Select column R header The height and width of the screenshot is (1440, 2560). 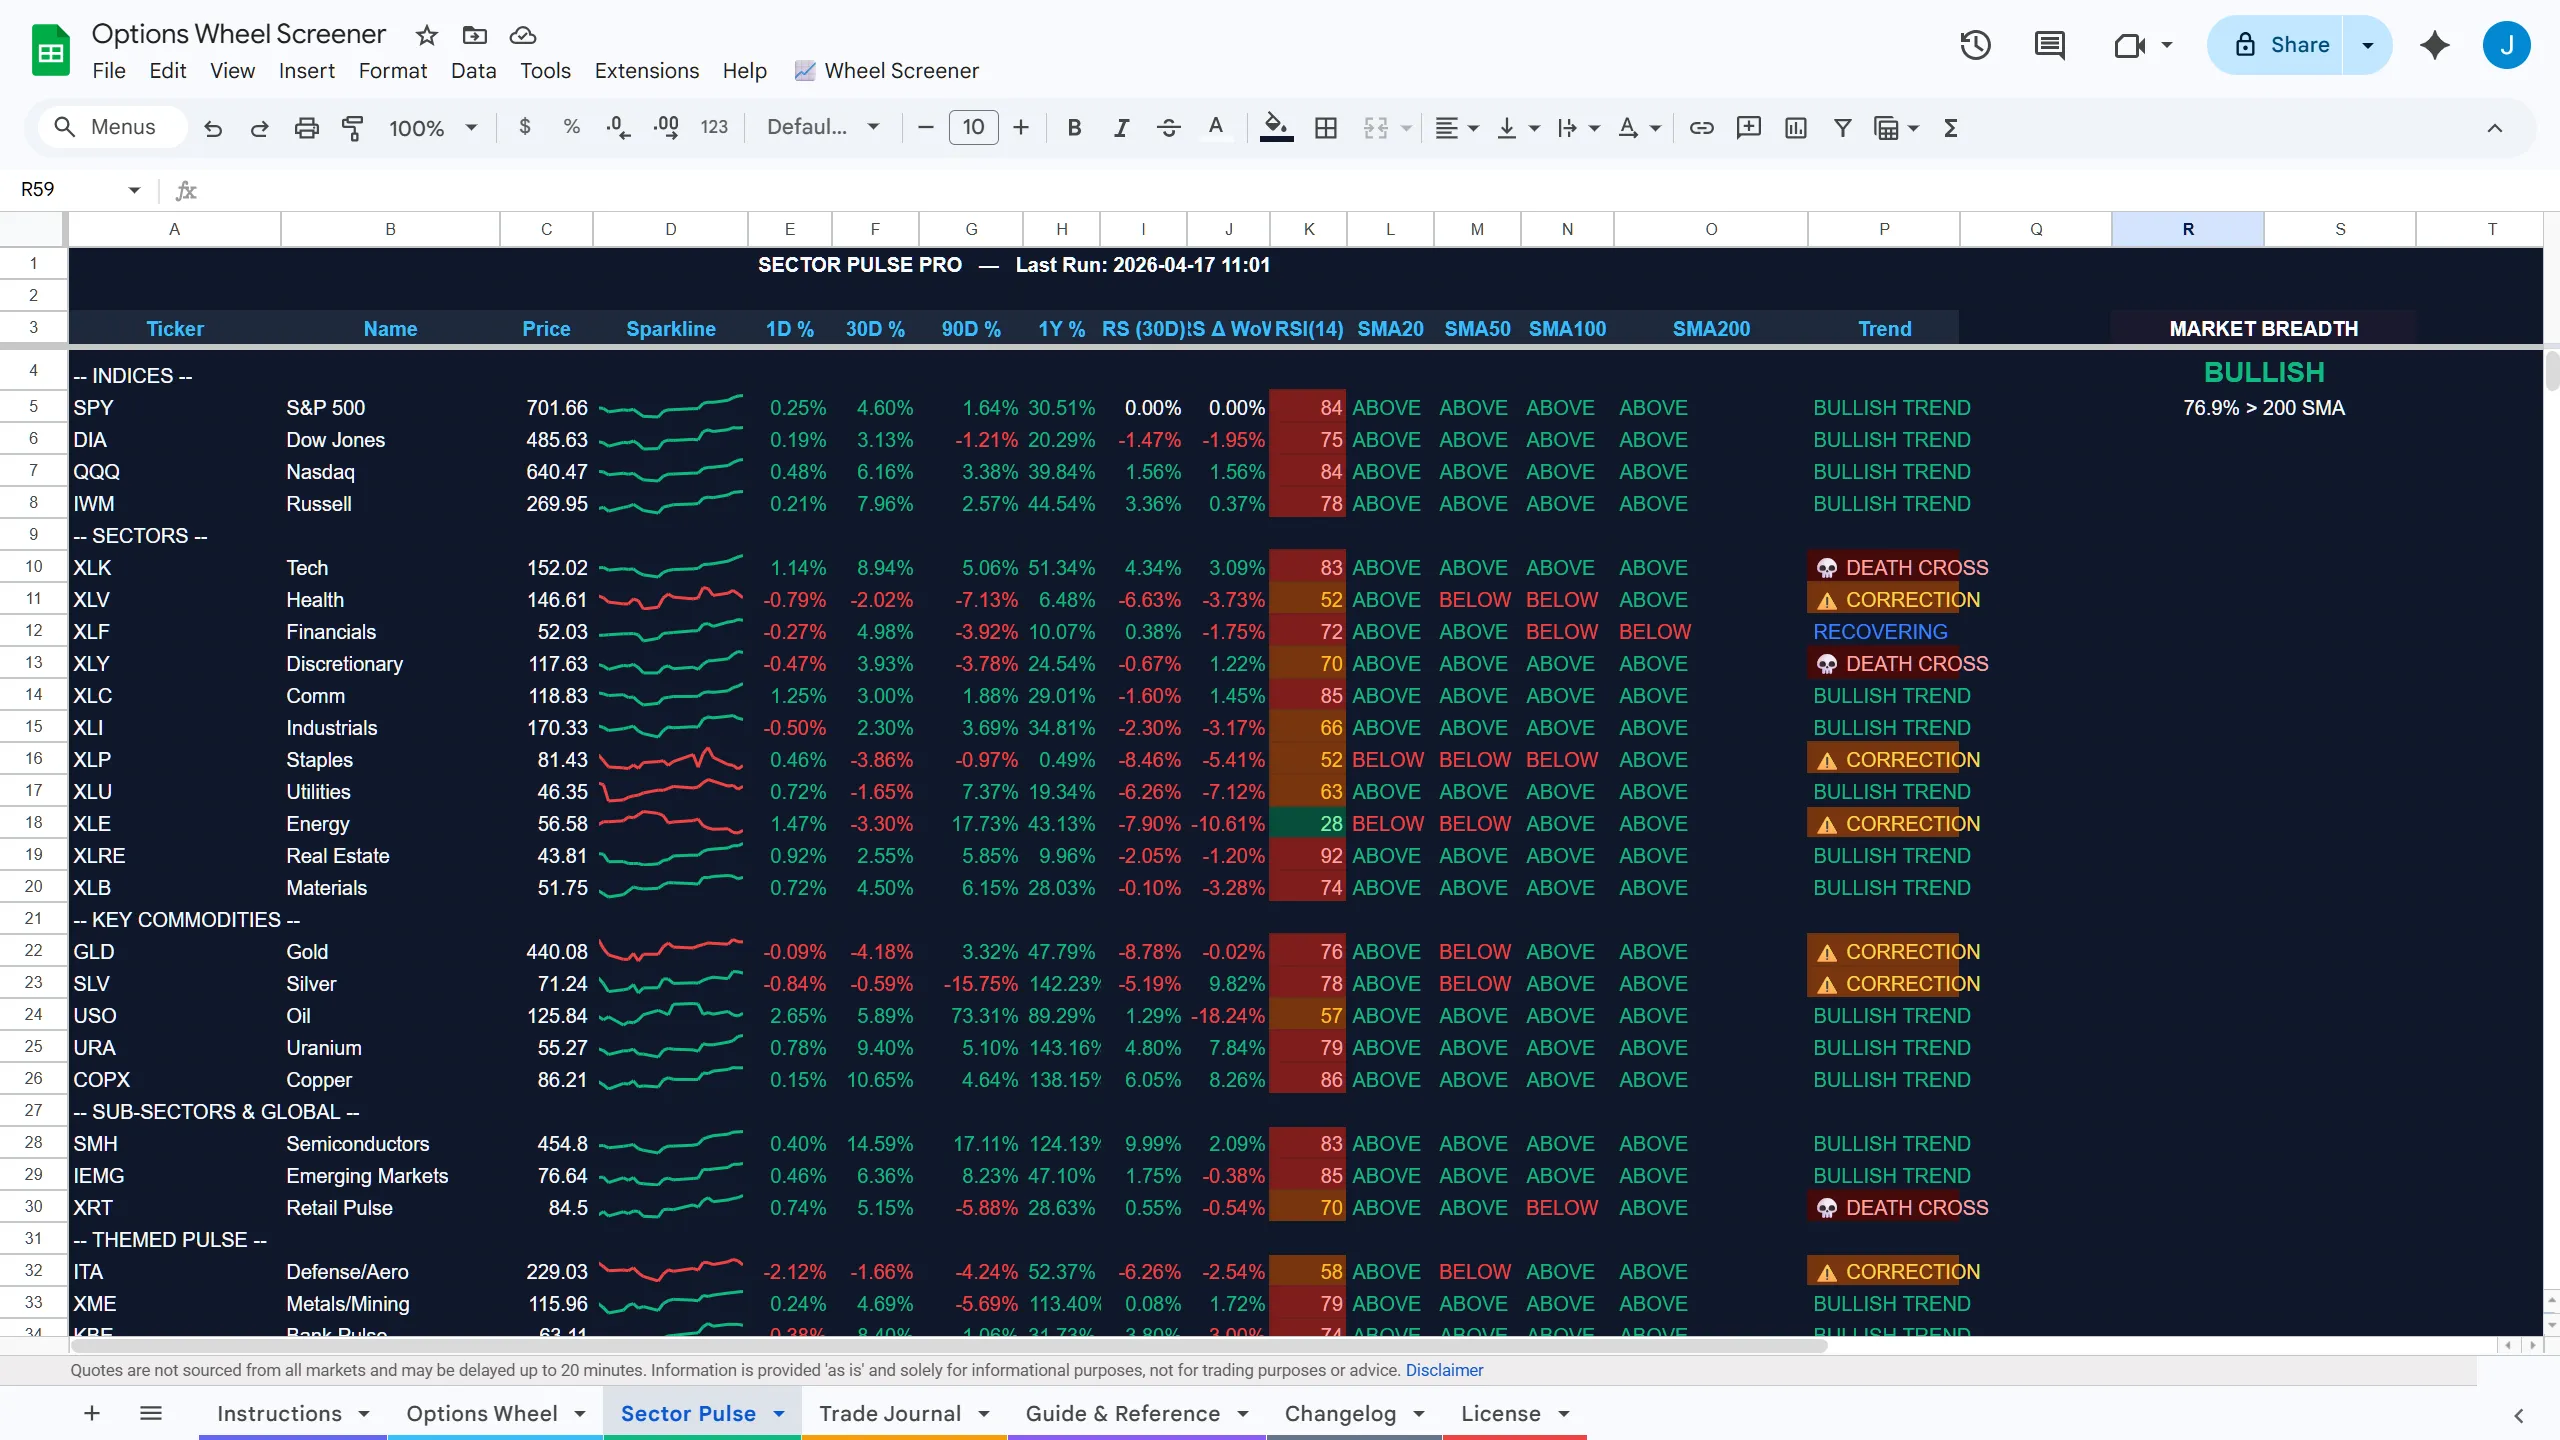(2187, 229)
